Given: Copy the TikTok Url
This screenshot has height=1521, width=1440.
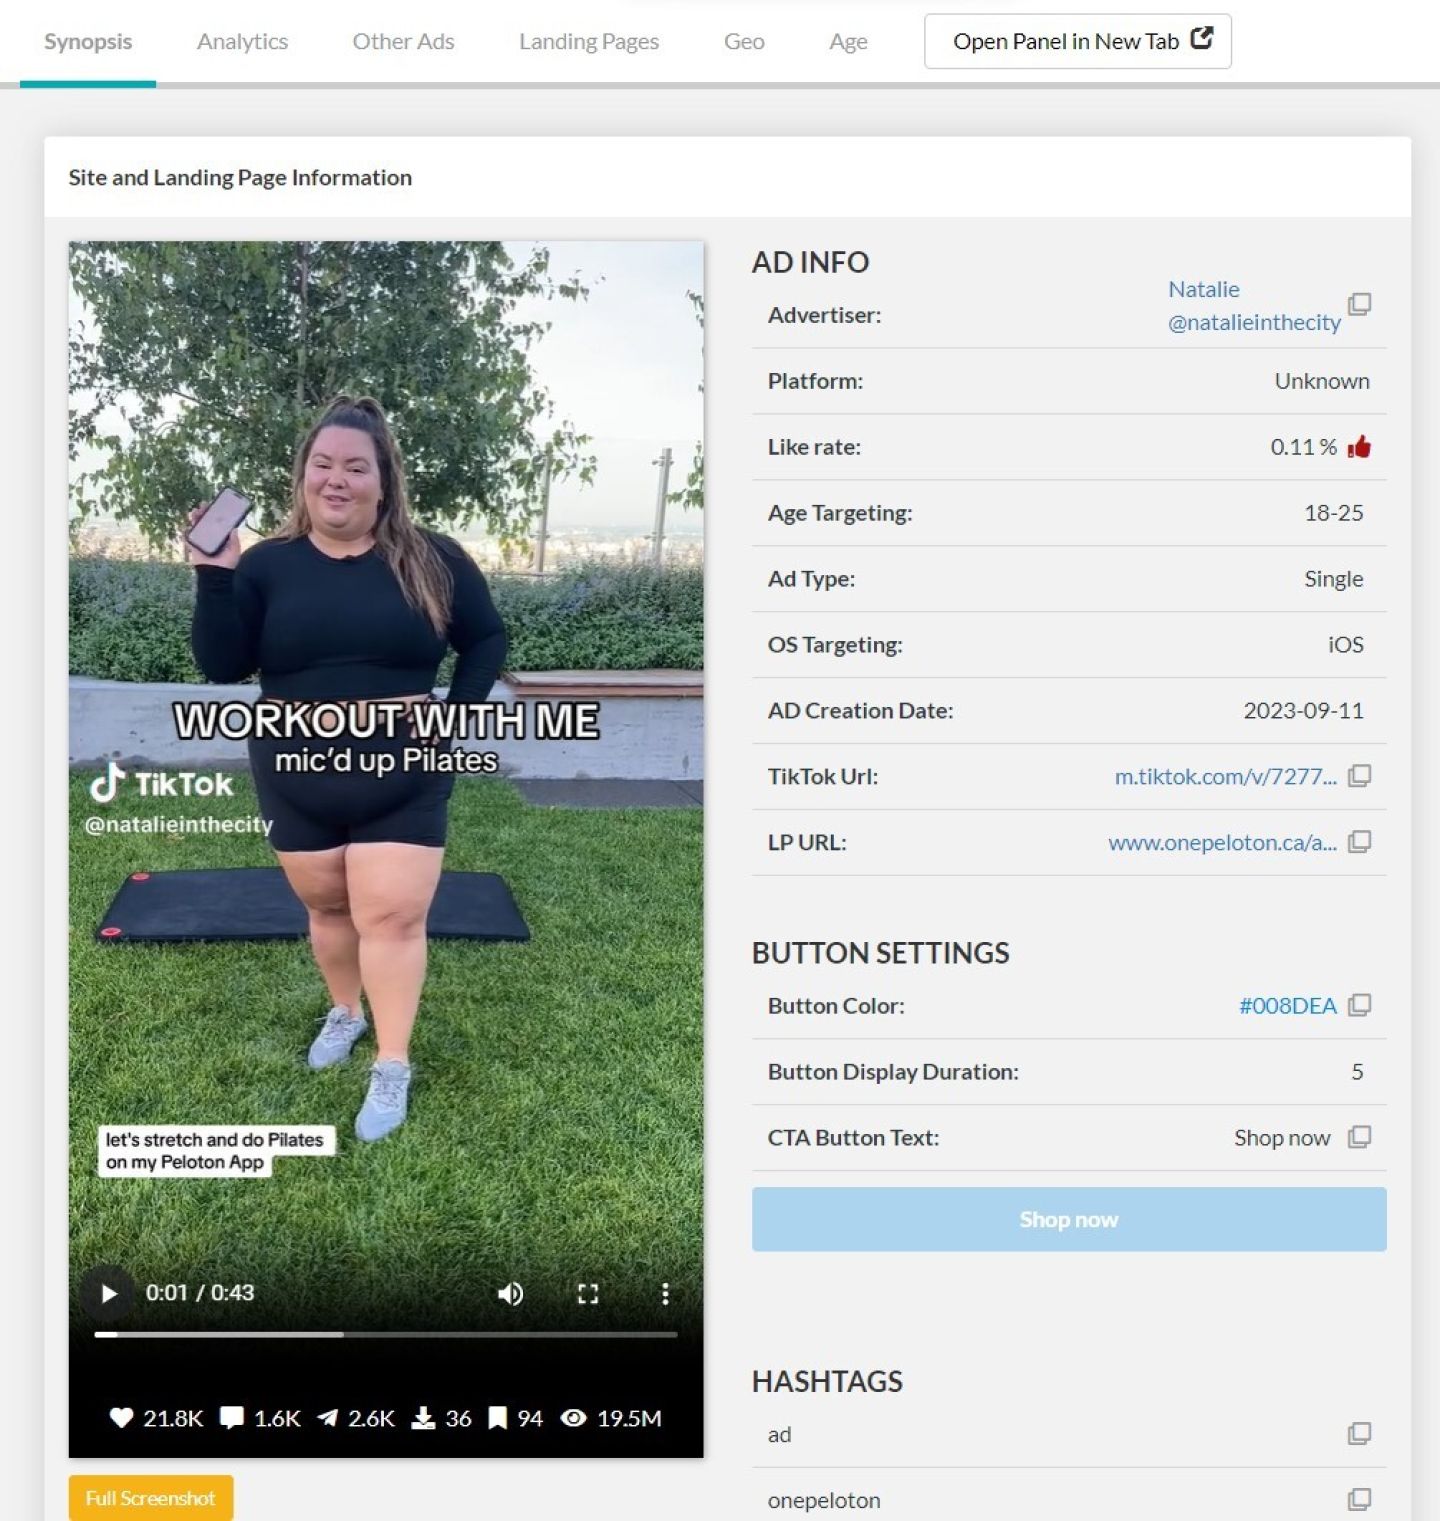Looking at the screenshot, I should coord(1358,776).
